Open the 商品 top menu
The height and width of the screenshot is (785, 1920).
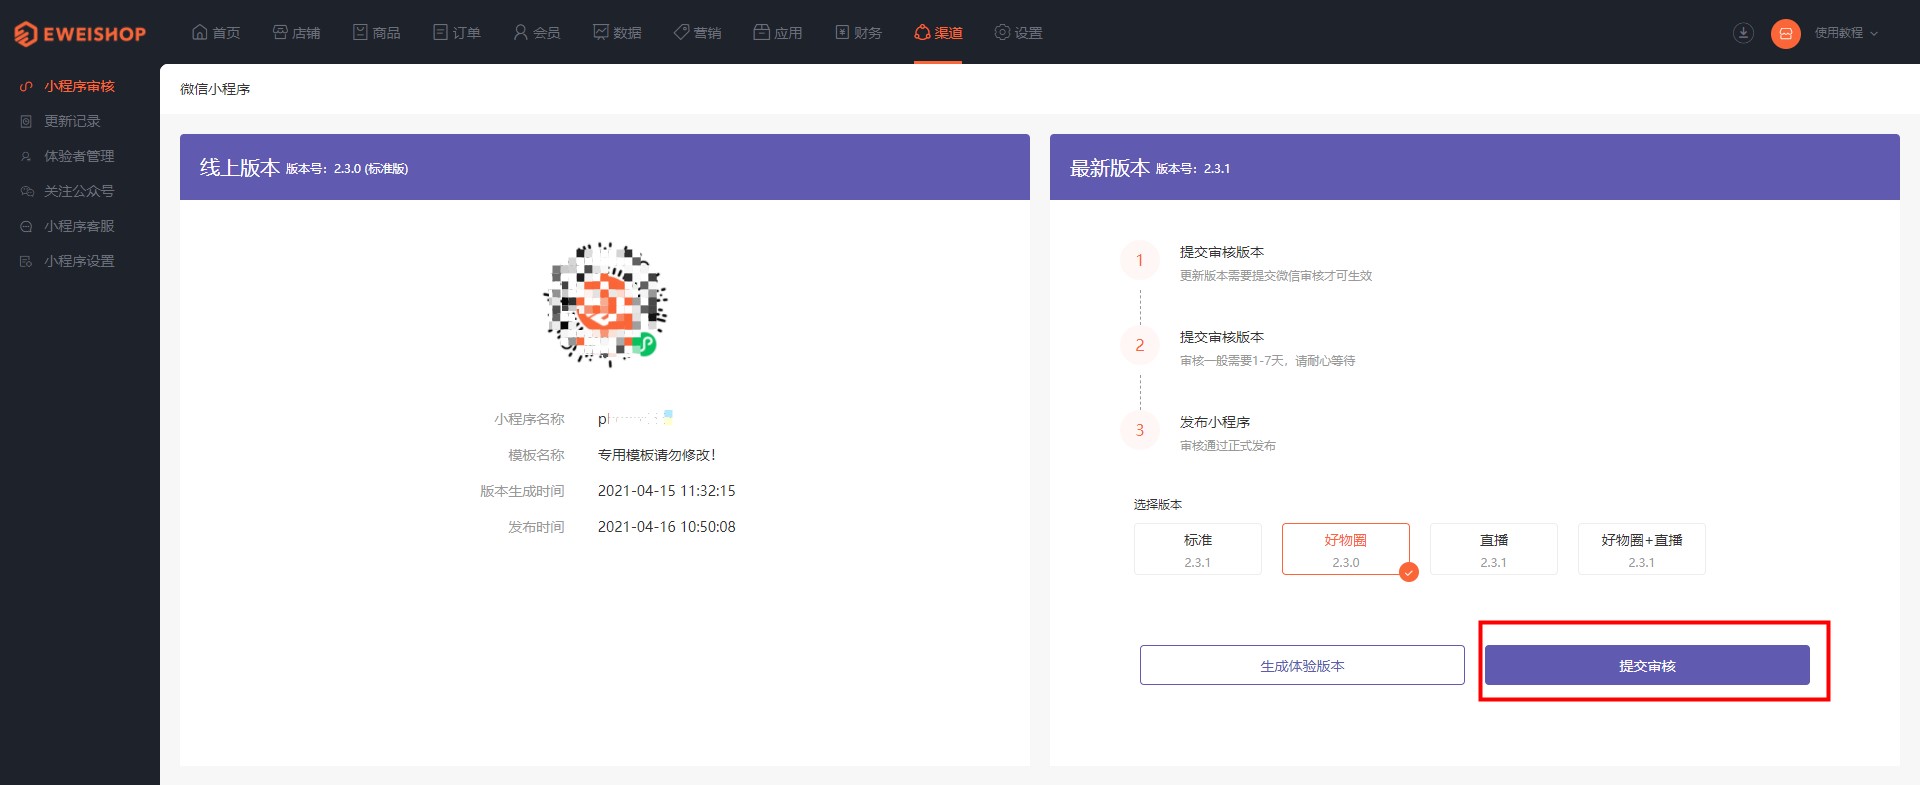point(376,32)
